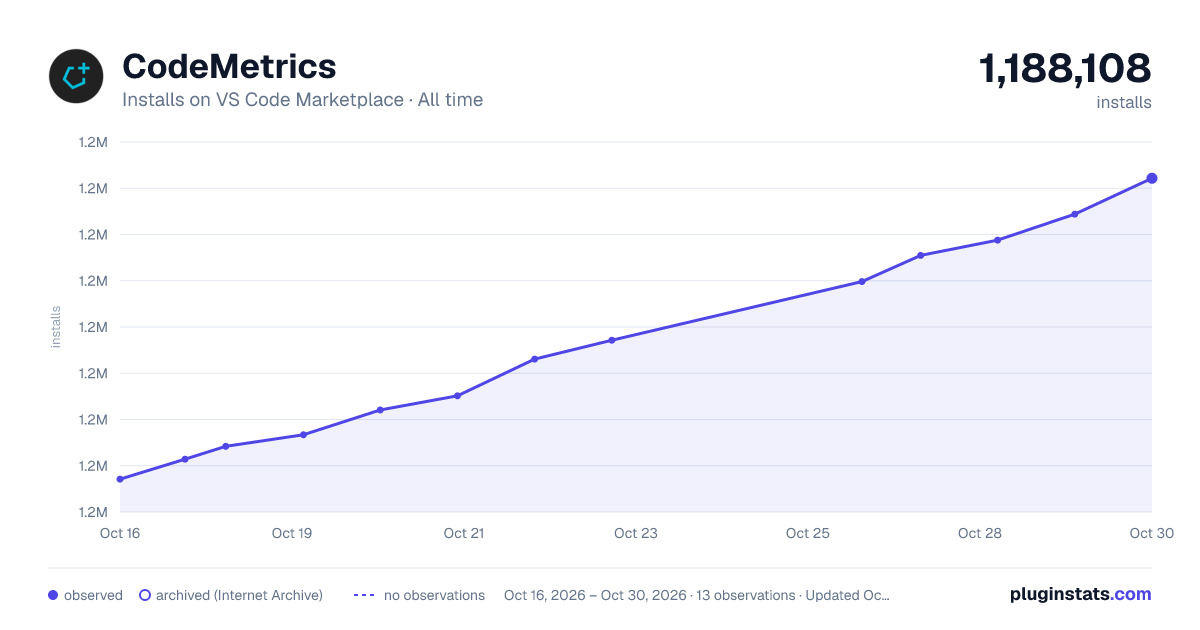Click the CodeMetrics extension logo icon

click(77, 76)
